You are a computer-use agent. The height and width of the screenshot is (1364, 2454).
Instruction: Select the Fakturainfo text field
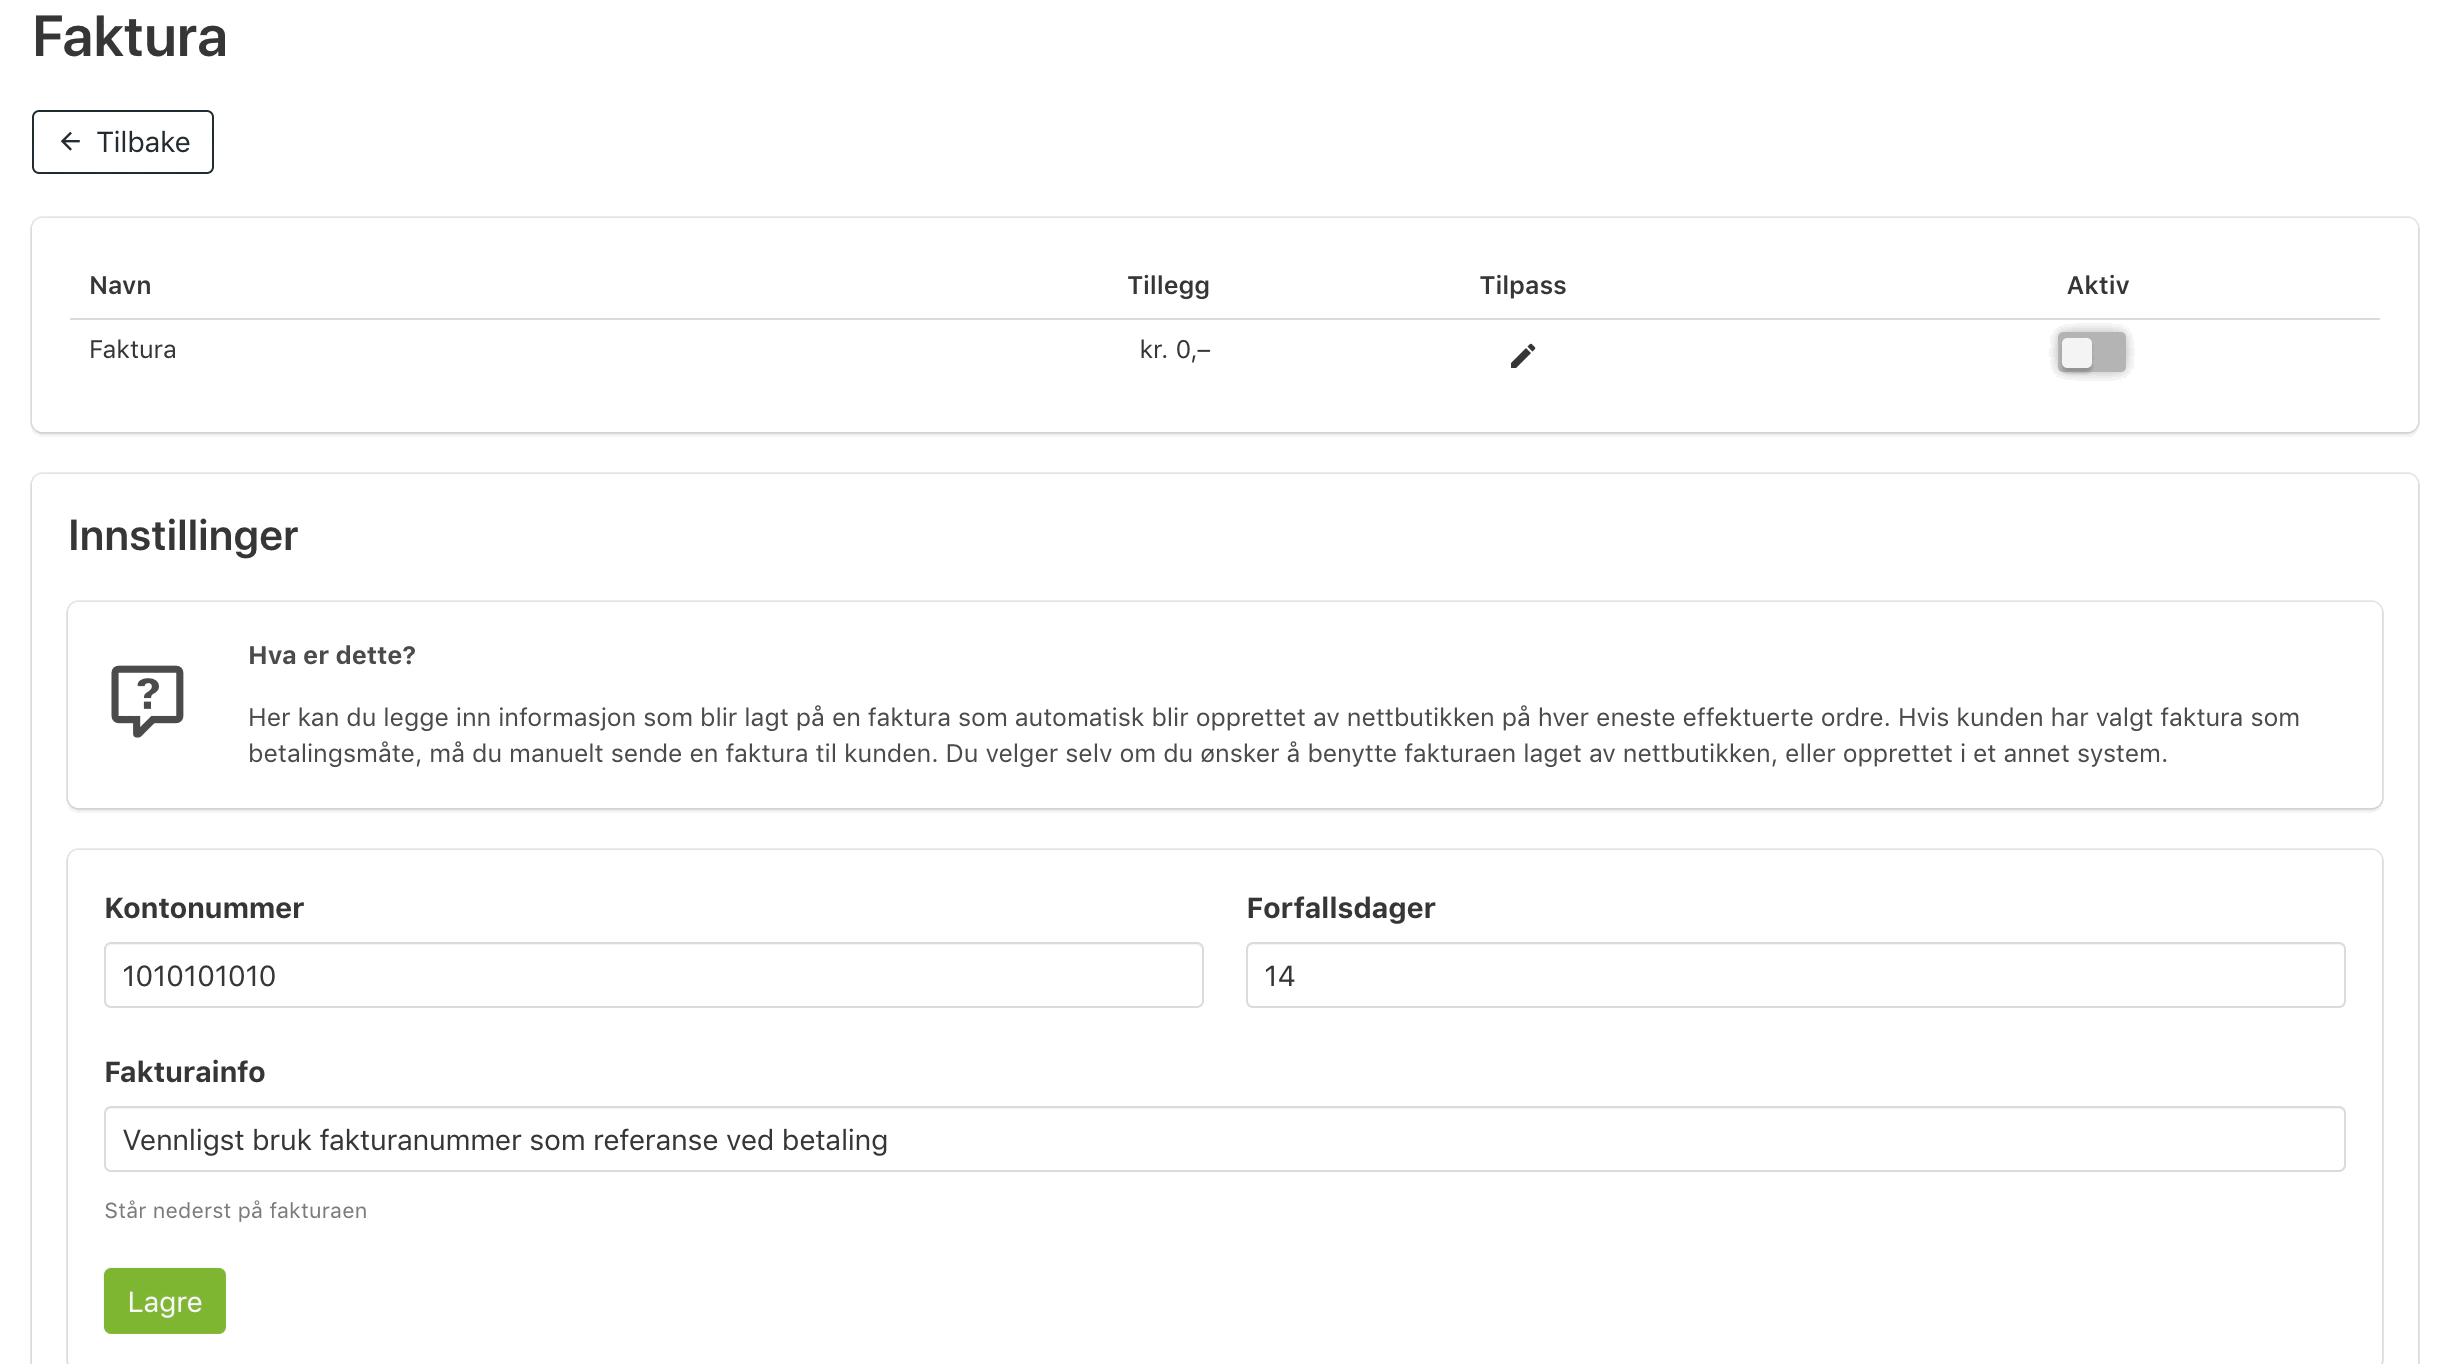pos(1225,1139)
